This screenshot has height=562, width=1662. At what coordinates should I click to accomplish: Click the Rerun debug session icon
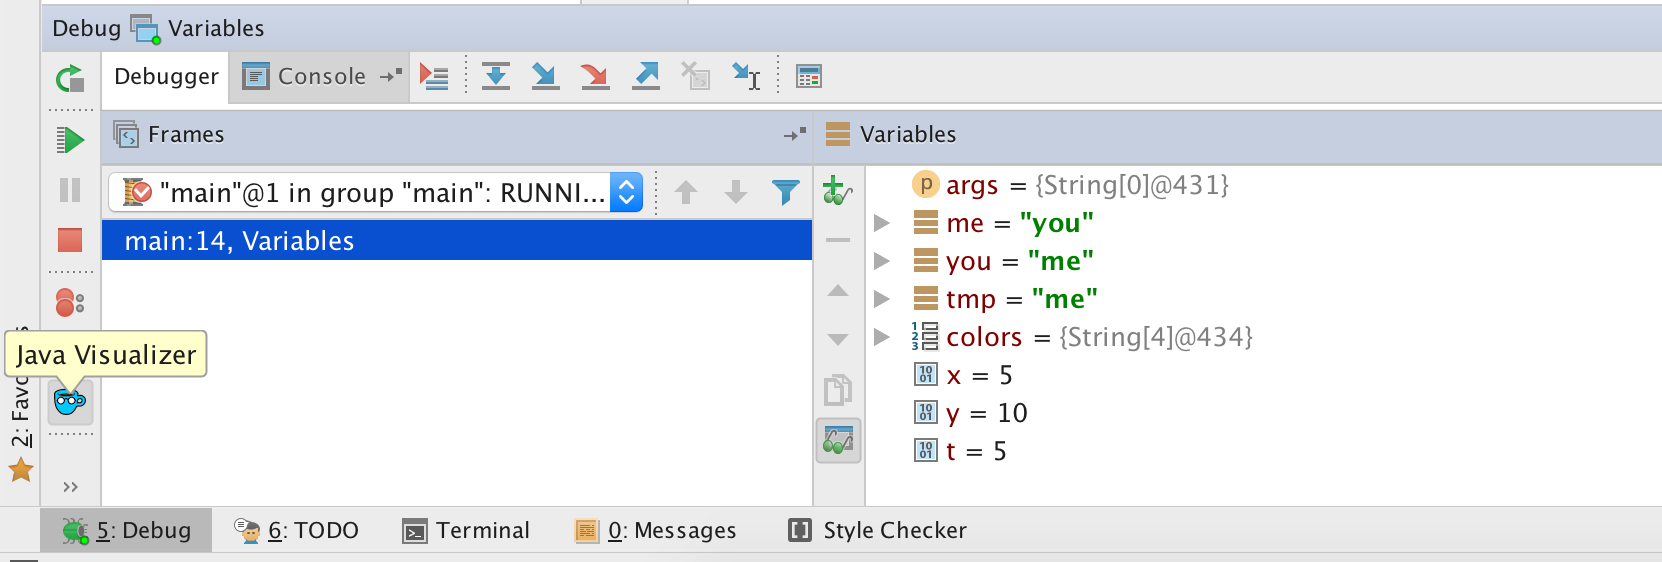70,78
